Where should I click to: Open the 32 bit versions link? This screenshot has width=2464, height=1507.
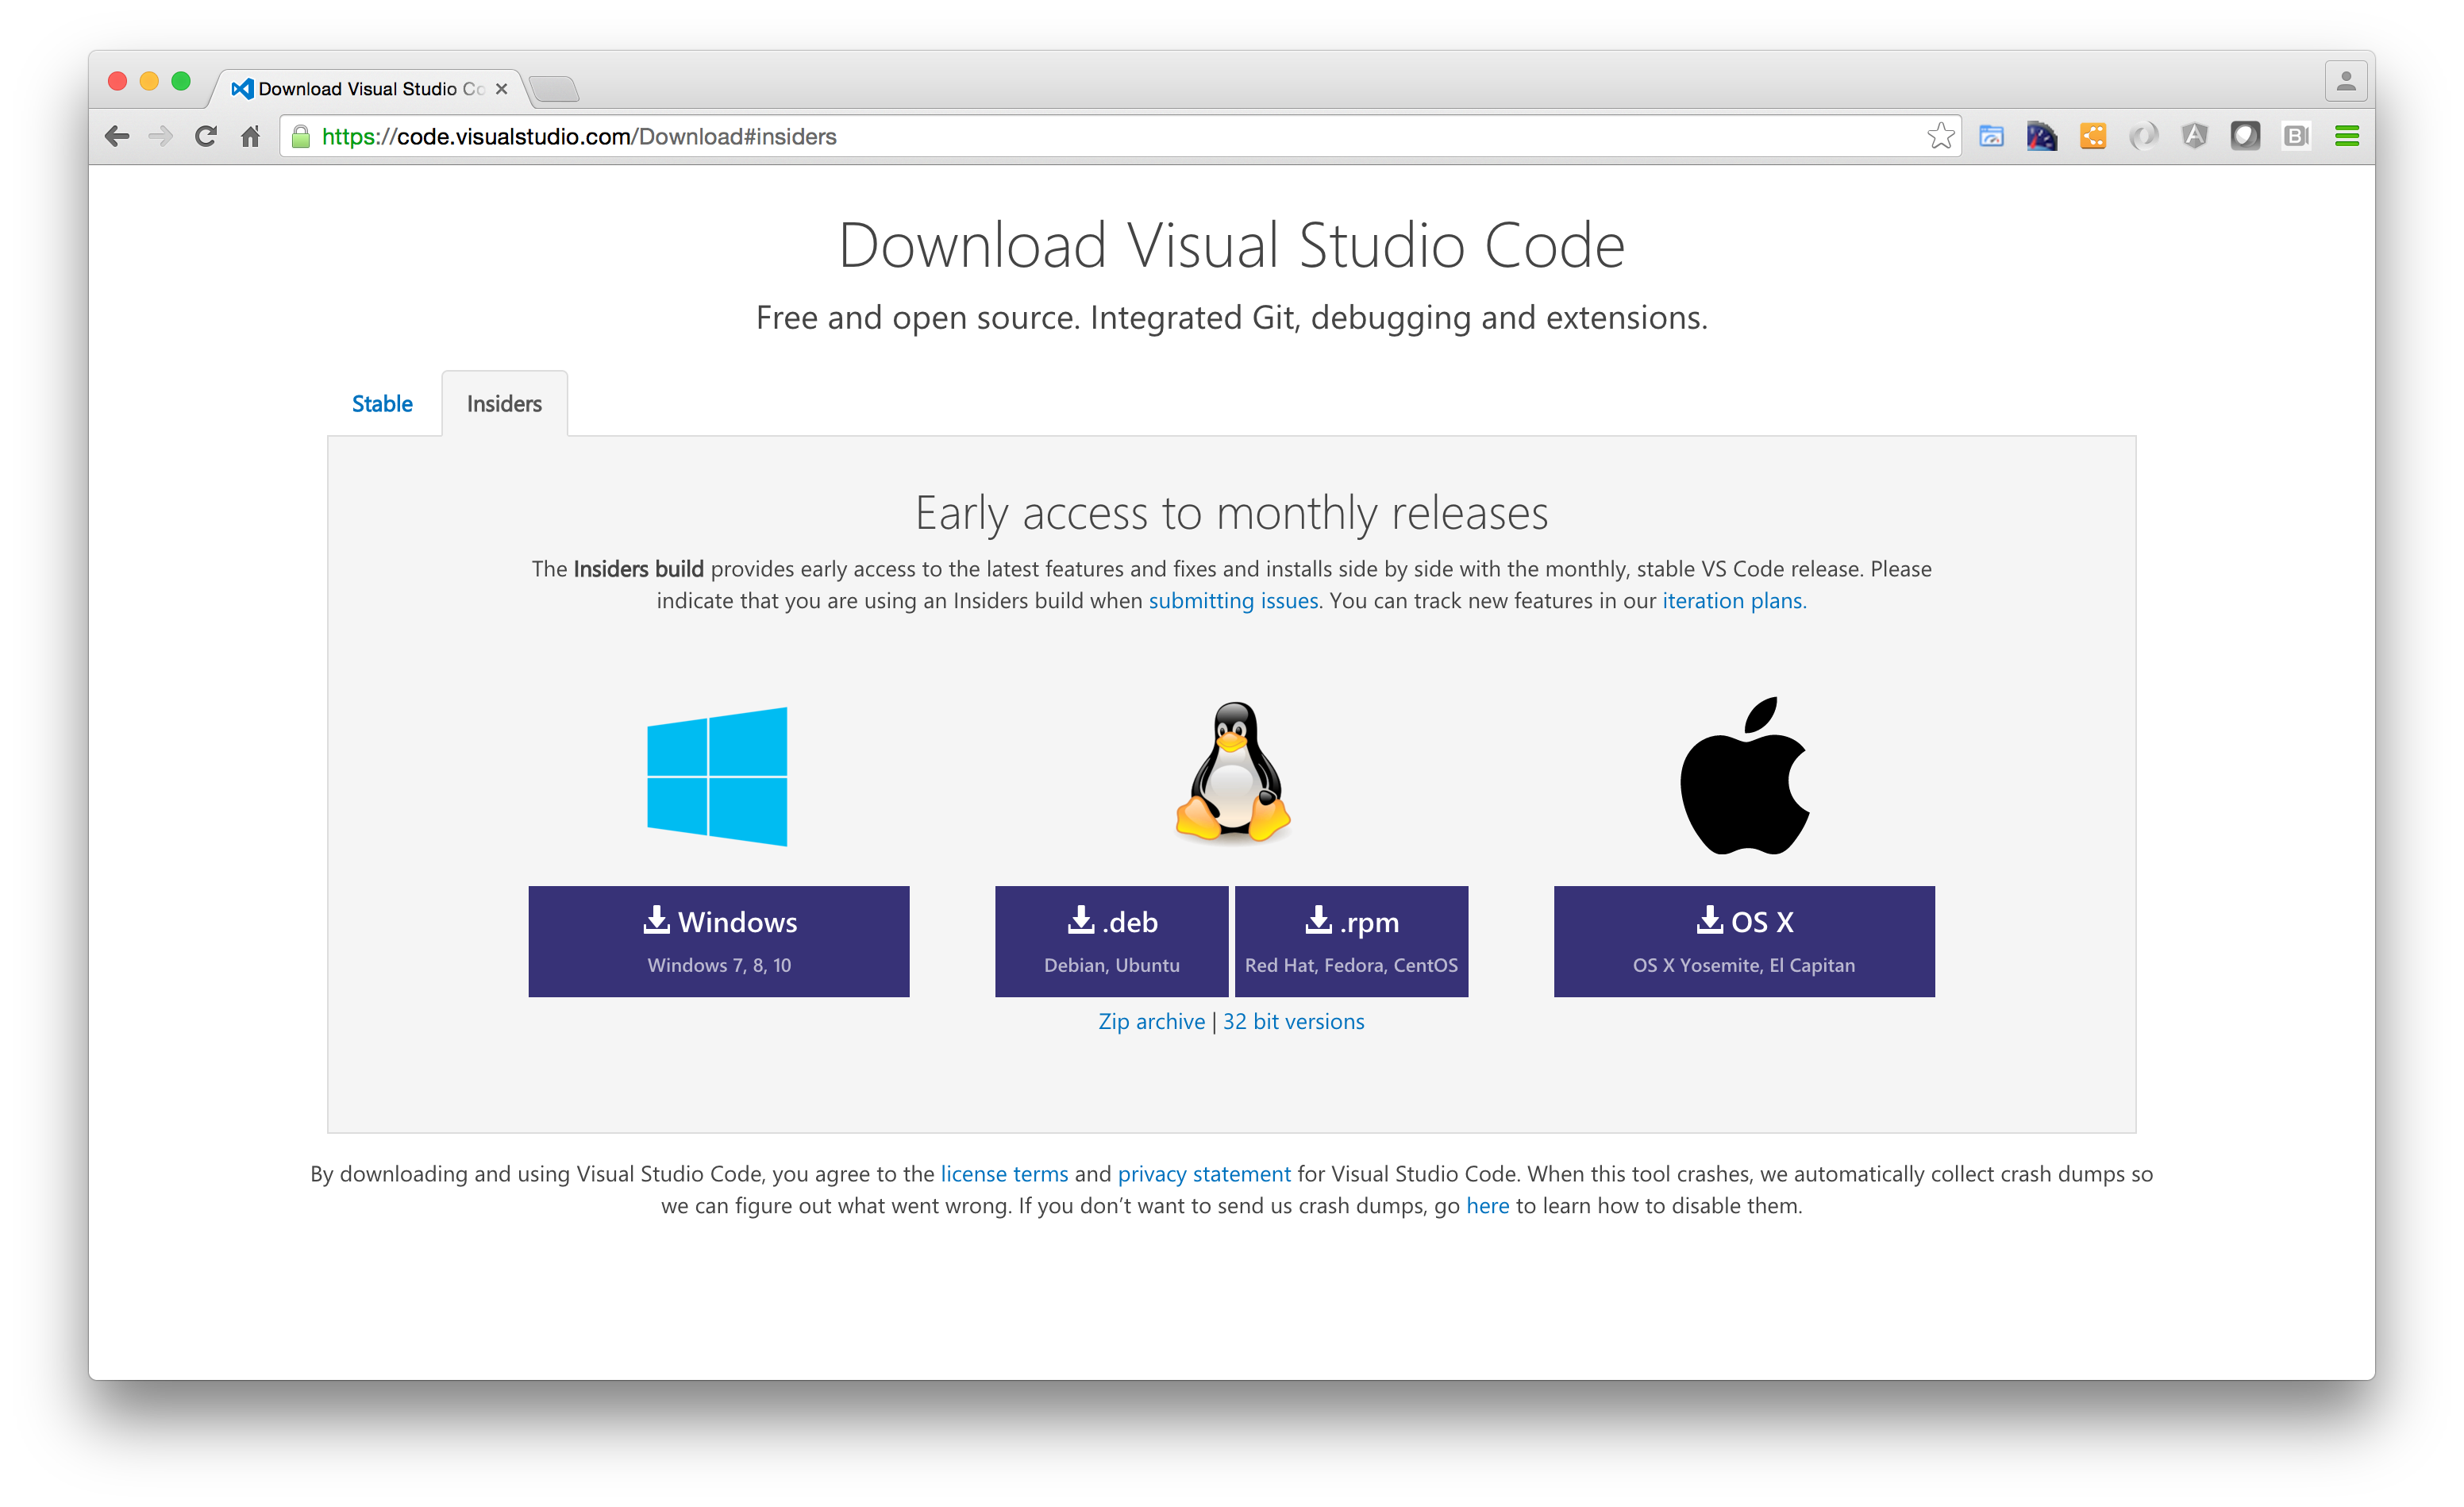tap(1293, 1022)
